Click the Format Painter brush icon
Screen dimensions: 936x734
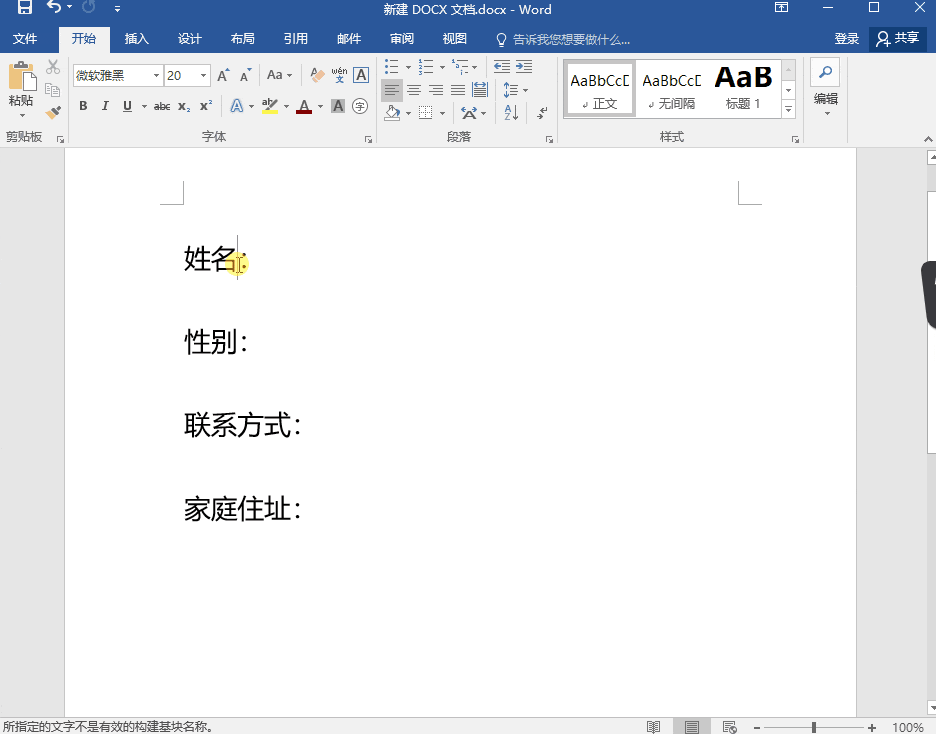coord(53,113)
